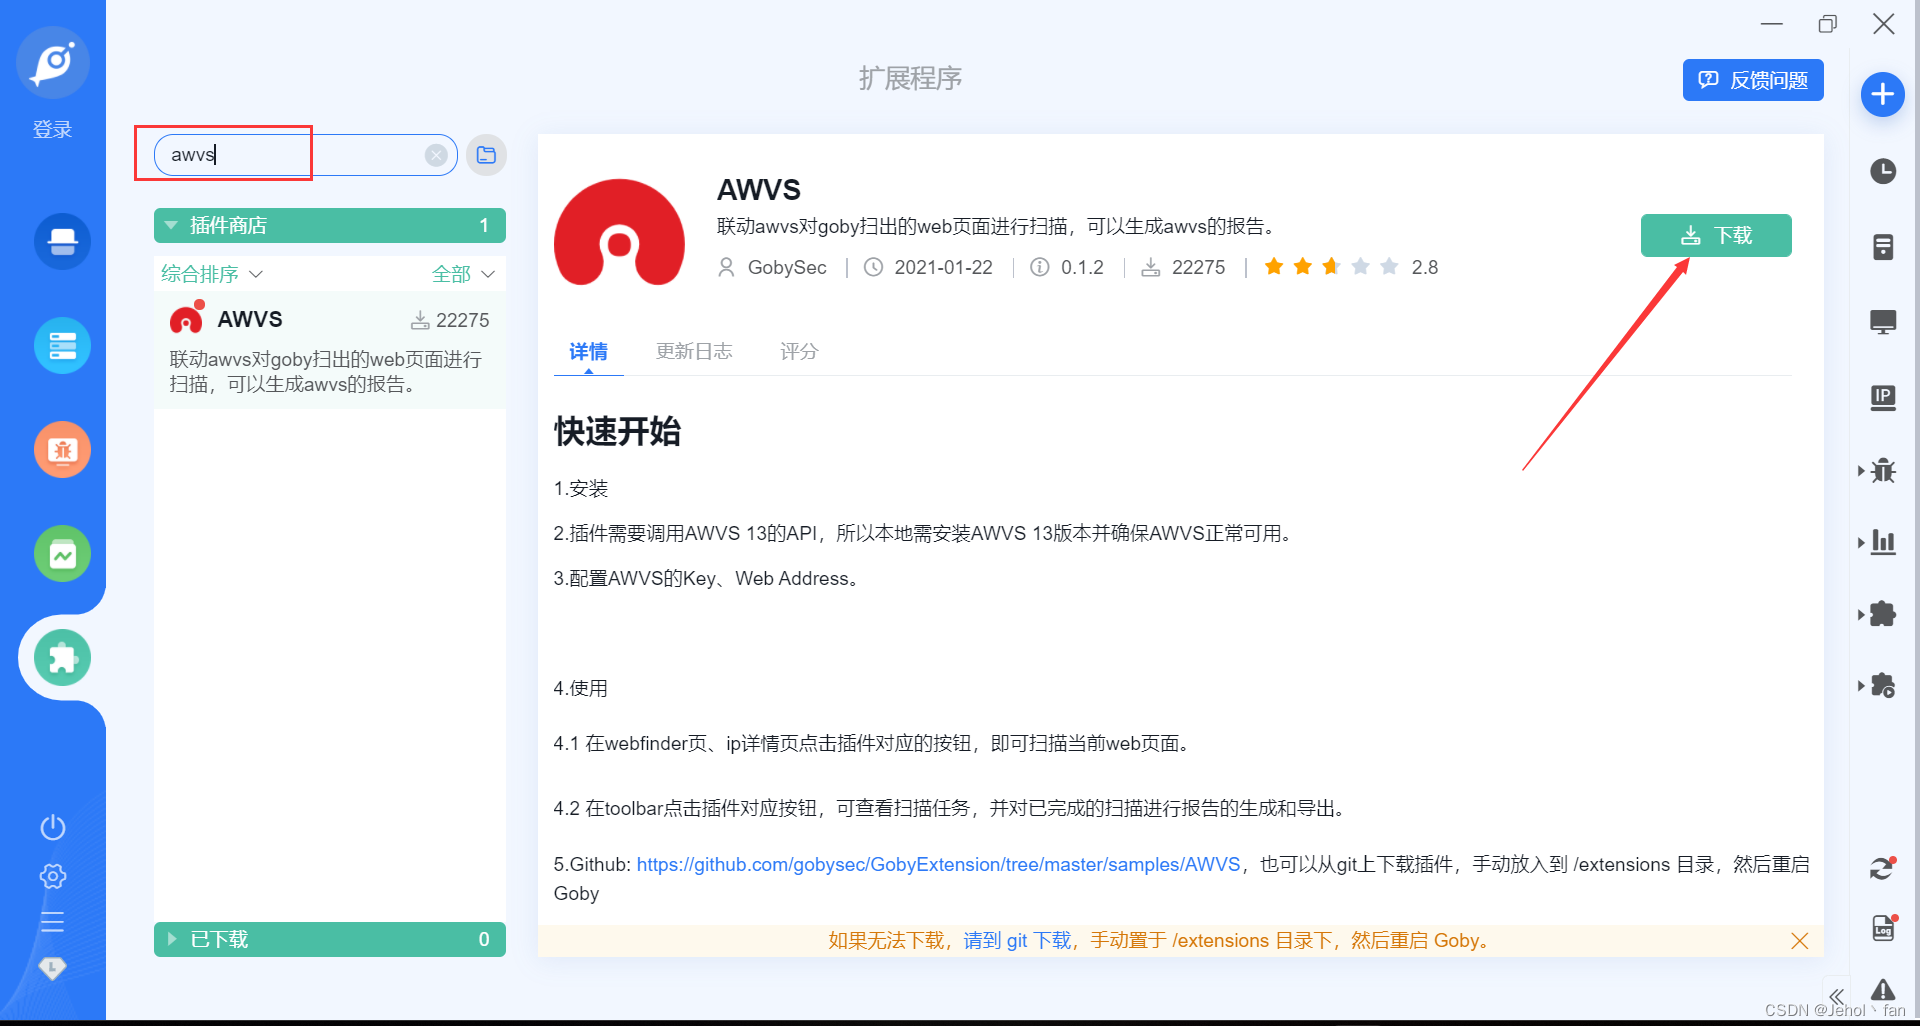Click the monitor icon in right bar
The width and height of the screenshot is (1920, 1026).
(x=1883, y=322)
